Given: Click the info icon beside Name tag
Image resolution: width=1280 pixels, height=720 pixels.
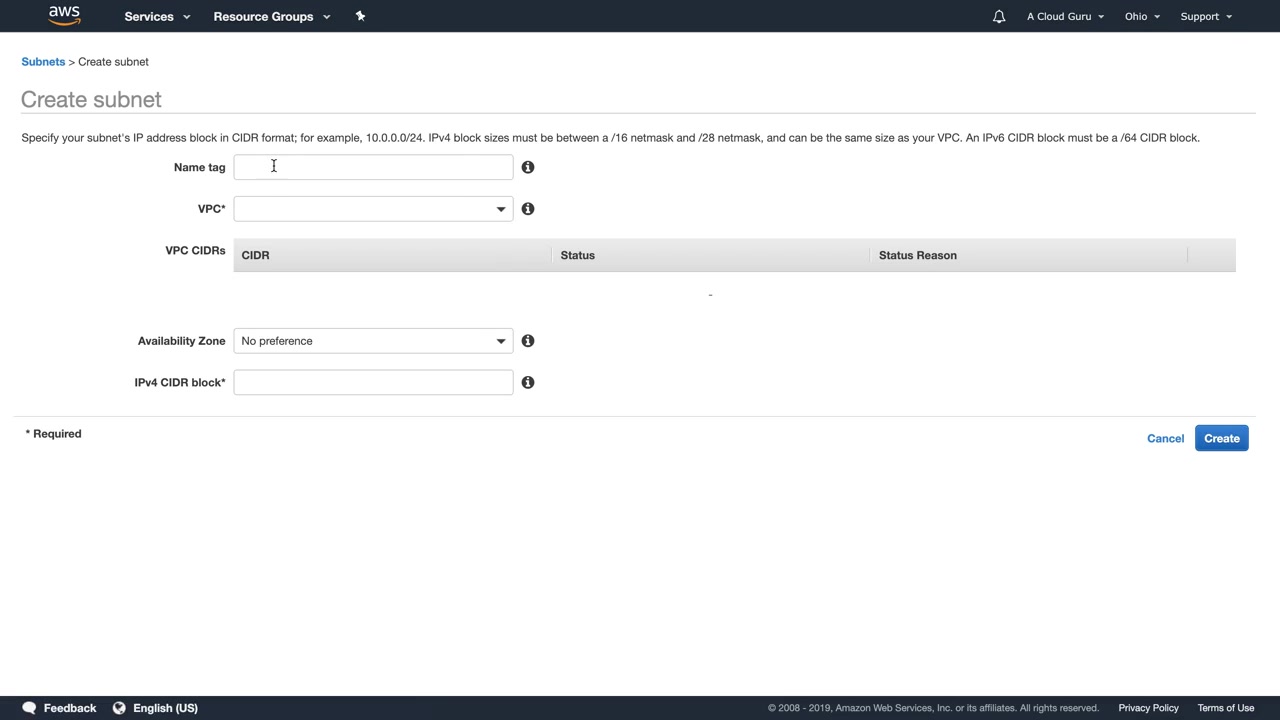Looking at the screenshot, I should click(528, 167).
